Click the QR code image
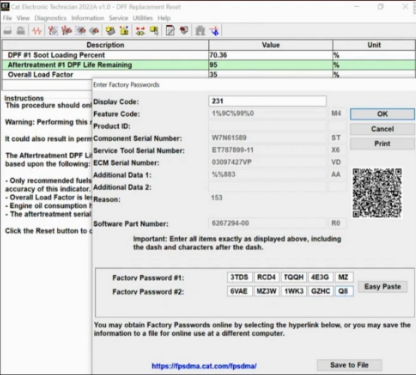 pyautogui.click(x=377, y=193)
